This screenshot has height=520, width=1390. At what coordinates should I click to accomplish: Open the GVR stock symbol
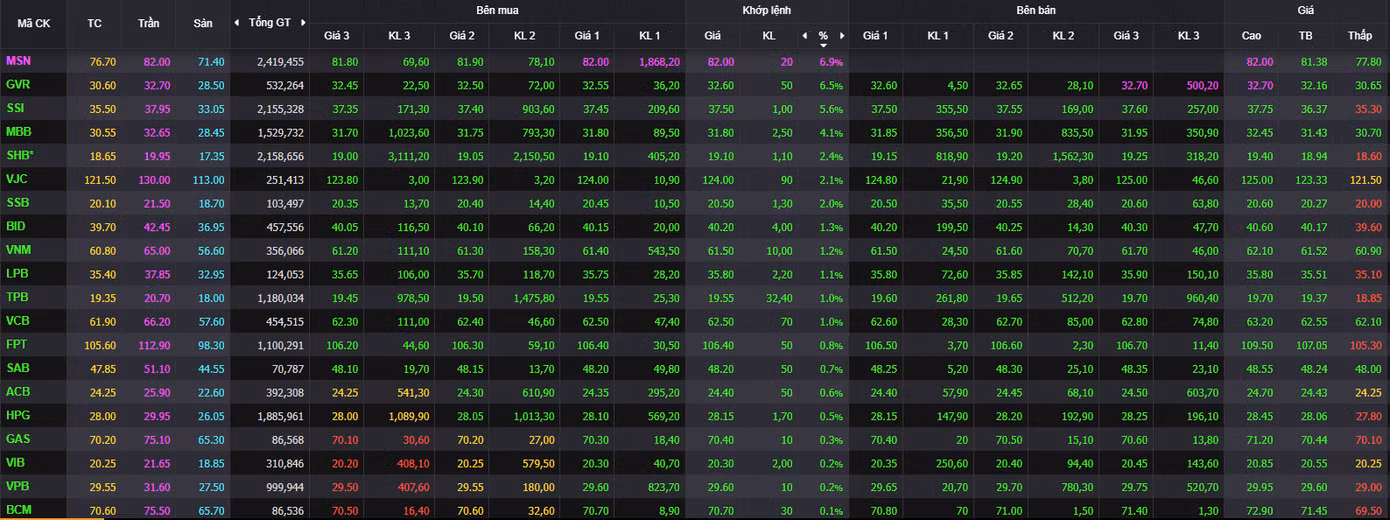(17, 85)
